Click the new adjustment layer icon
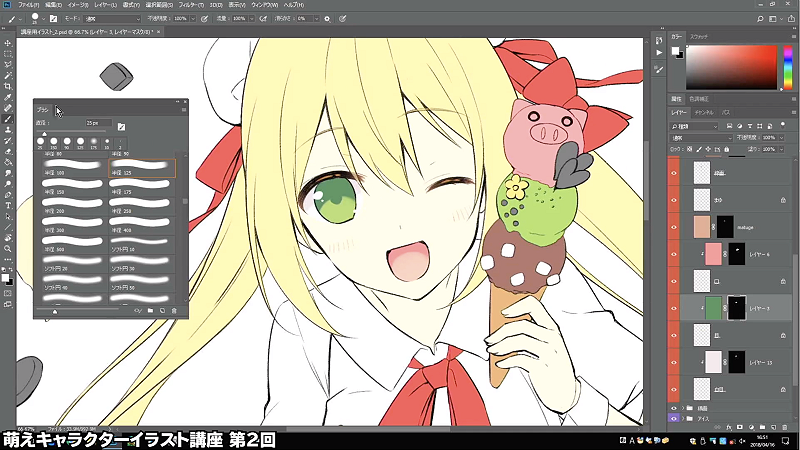Image resolution: width=800 pixels, height=450 pixels. pos(751,427)
